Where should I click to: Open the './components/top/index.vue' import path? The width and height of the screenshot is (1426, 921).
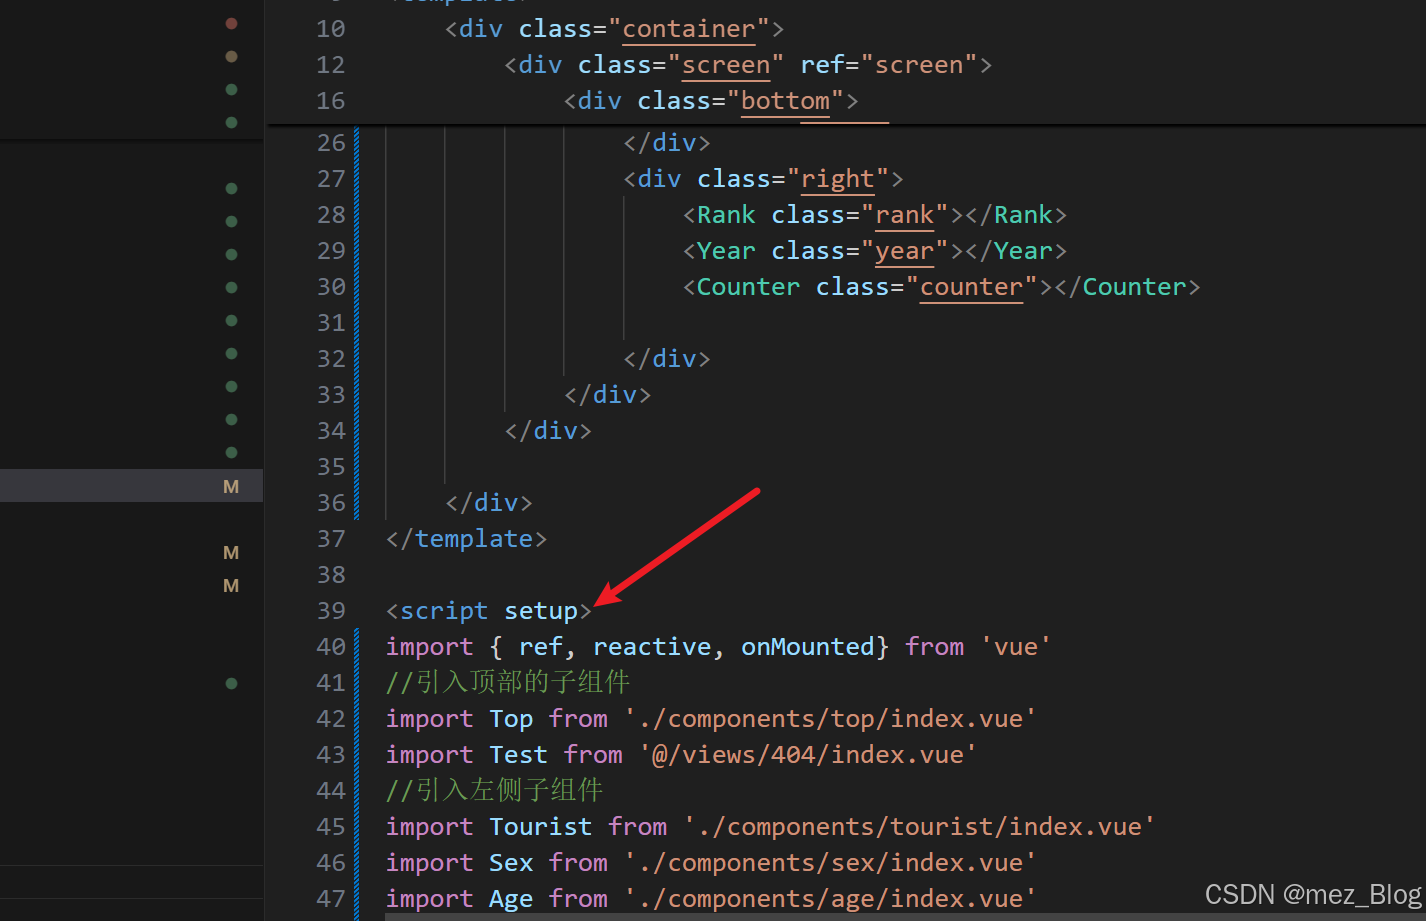[x=831, y=719]
